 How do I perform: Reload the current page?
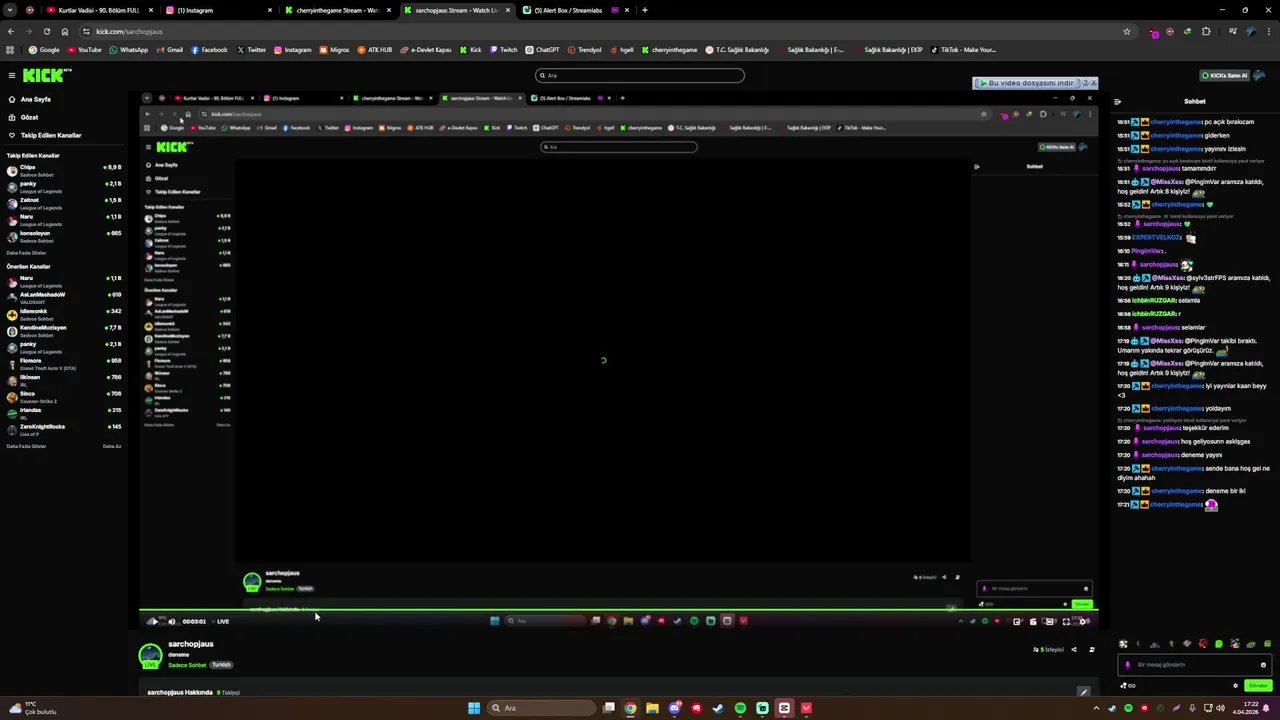46,31
